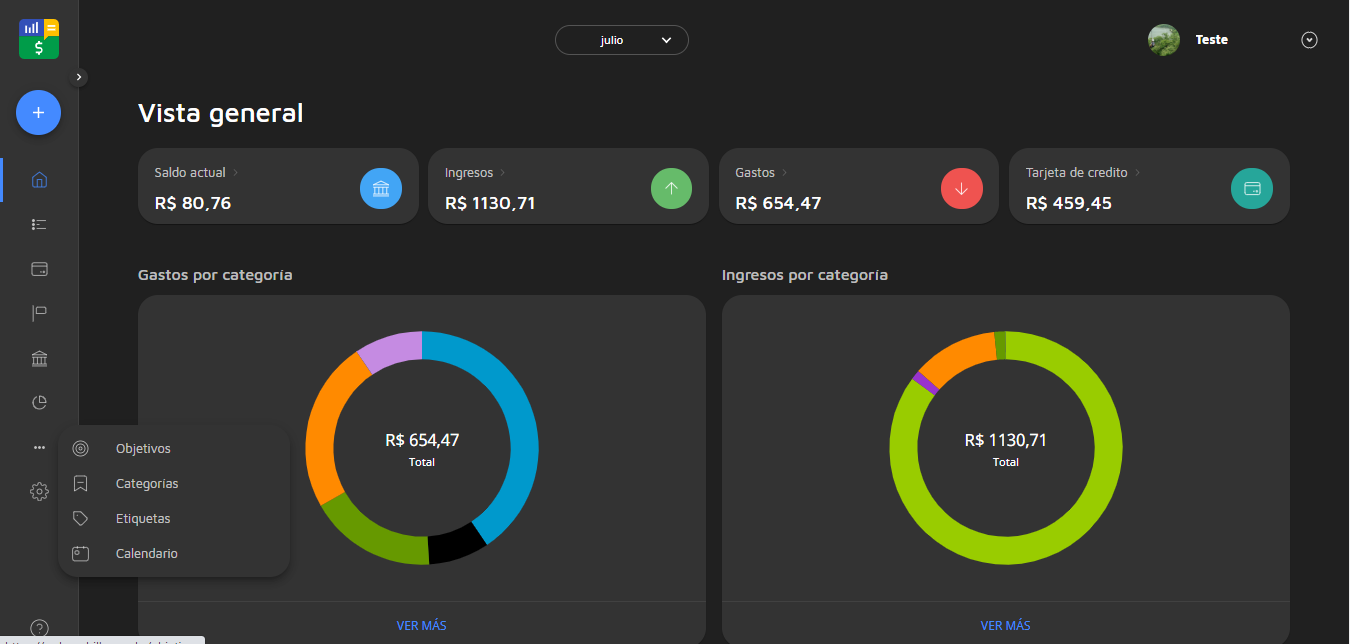Select Objetivos from the popup menu

point(143,449)
